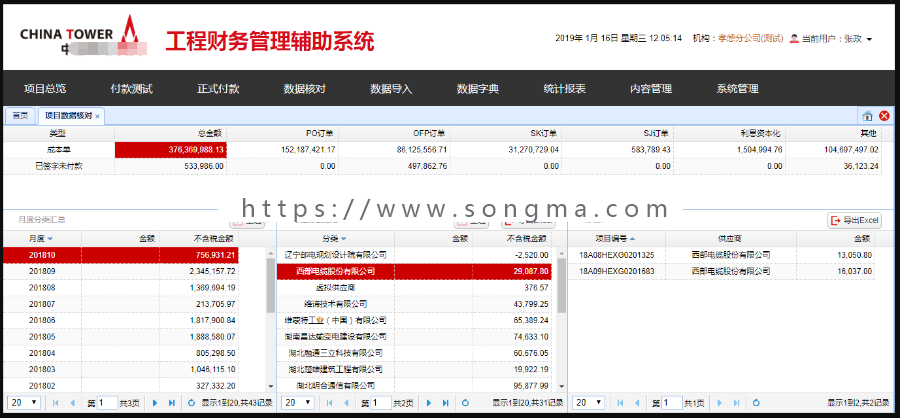Viewport: 900px width, 418px height.
Task: Select project 18A08HEXG0201325 row
Action: pos(721,255)
